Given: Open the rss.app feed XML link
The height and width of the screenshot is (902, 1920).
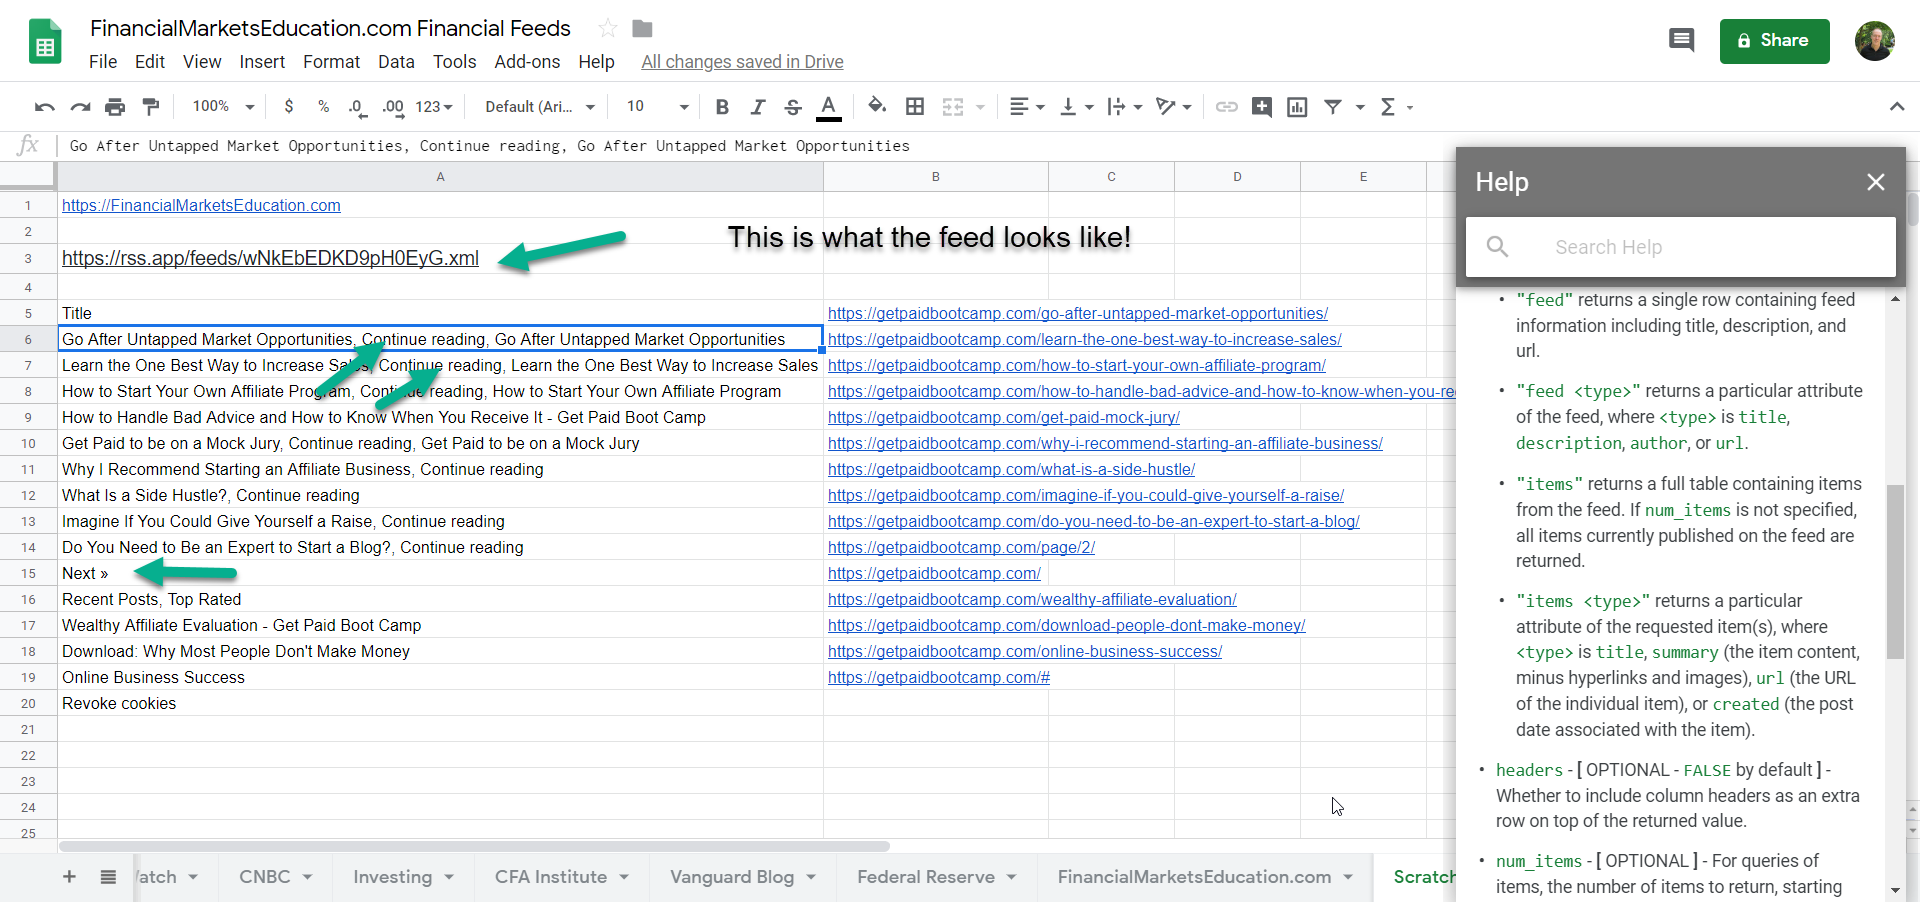Looking at the screenshot, I should coord(270,258).
